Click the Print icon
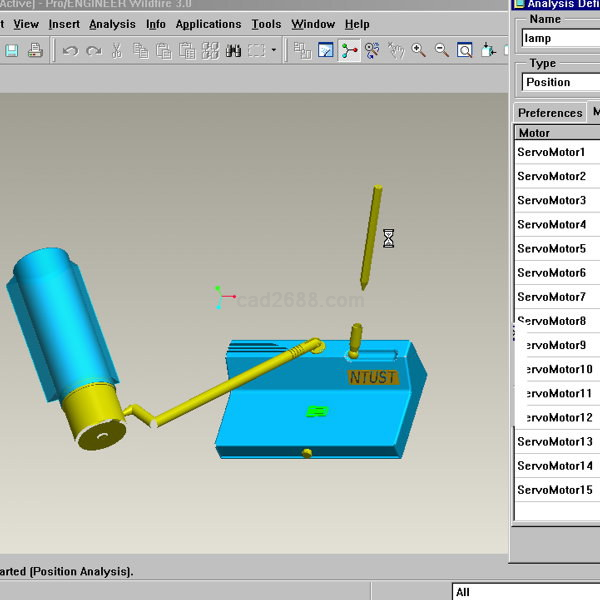The image size is (600, 600). pos(35,50)
